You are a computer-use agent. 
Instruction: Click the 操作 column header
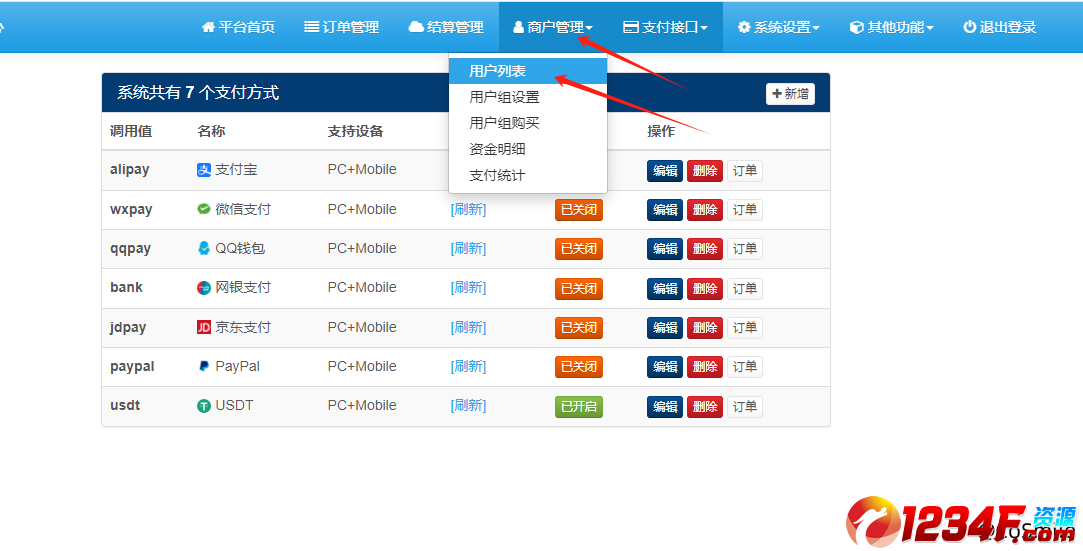(x=661, y=131)
